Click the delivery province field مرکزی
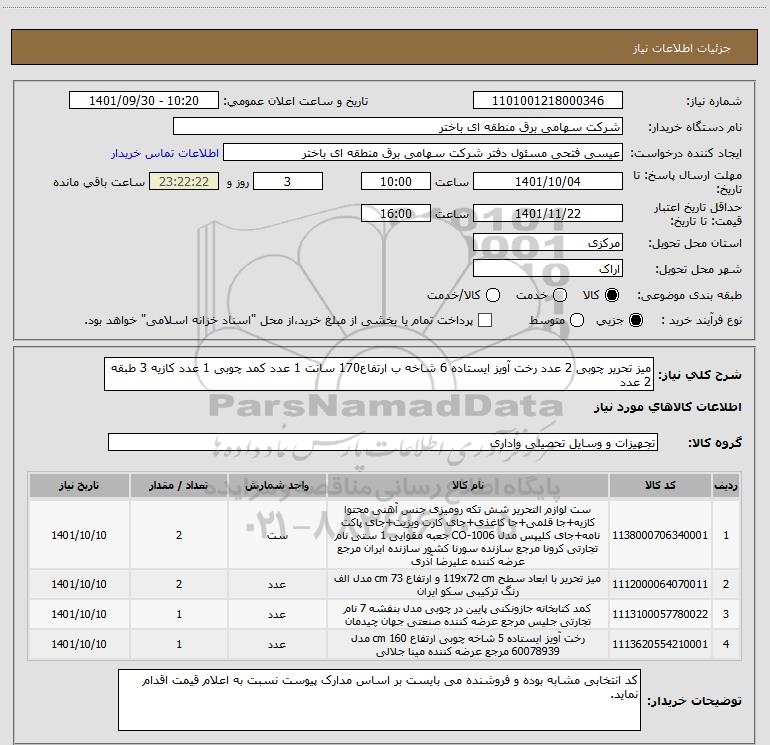Viewport: 770px width, 745px height. tap(548, 243)
